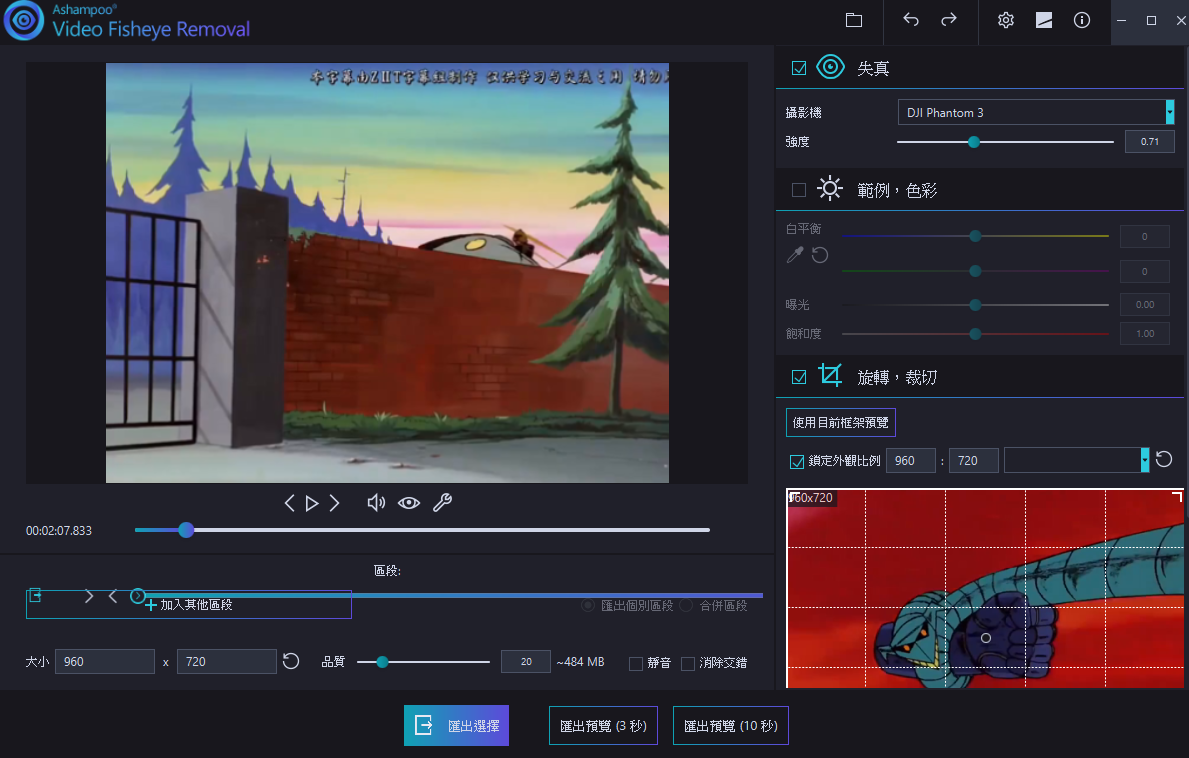Redo the last action
Screen dimensions: 1189x758
[949, 20]
